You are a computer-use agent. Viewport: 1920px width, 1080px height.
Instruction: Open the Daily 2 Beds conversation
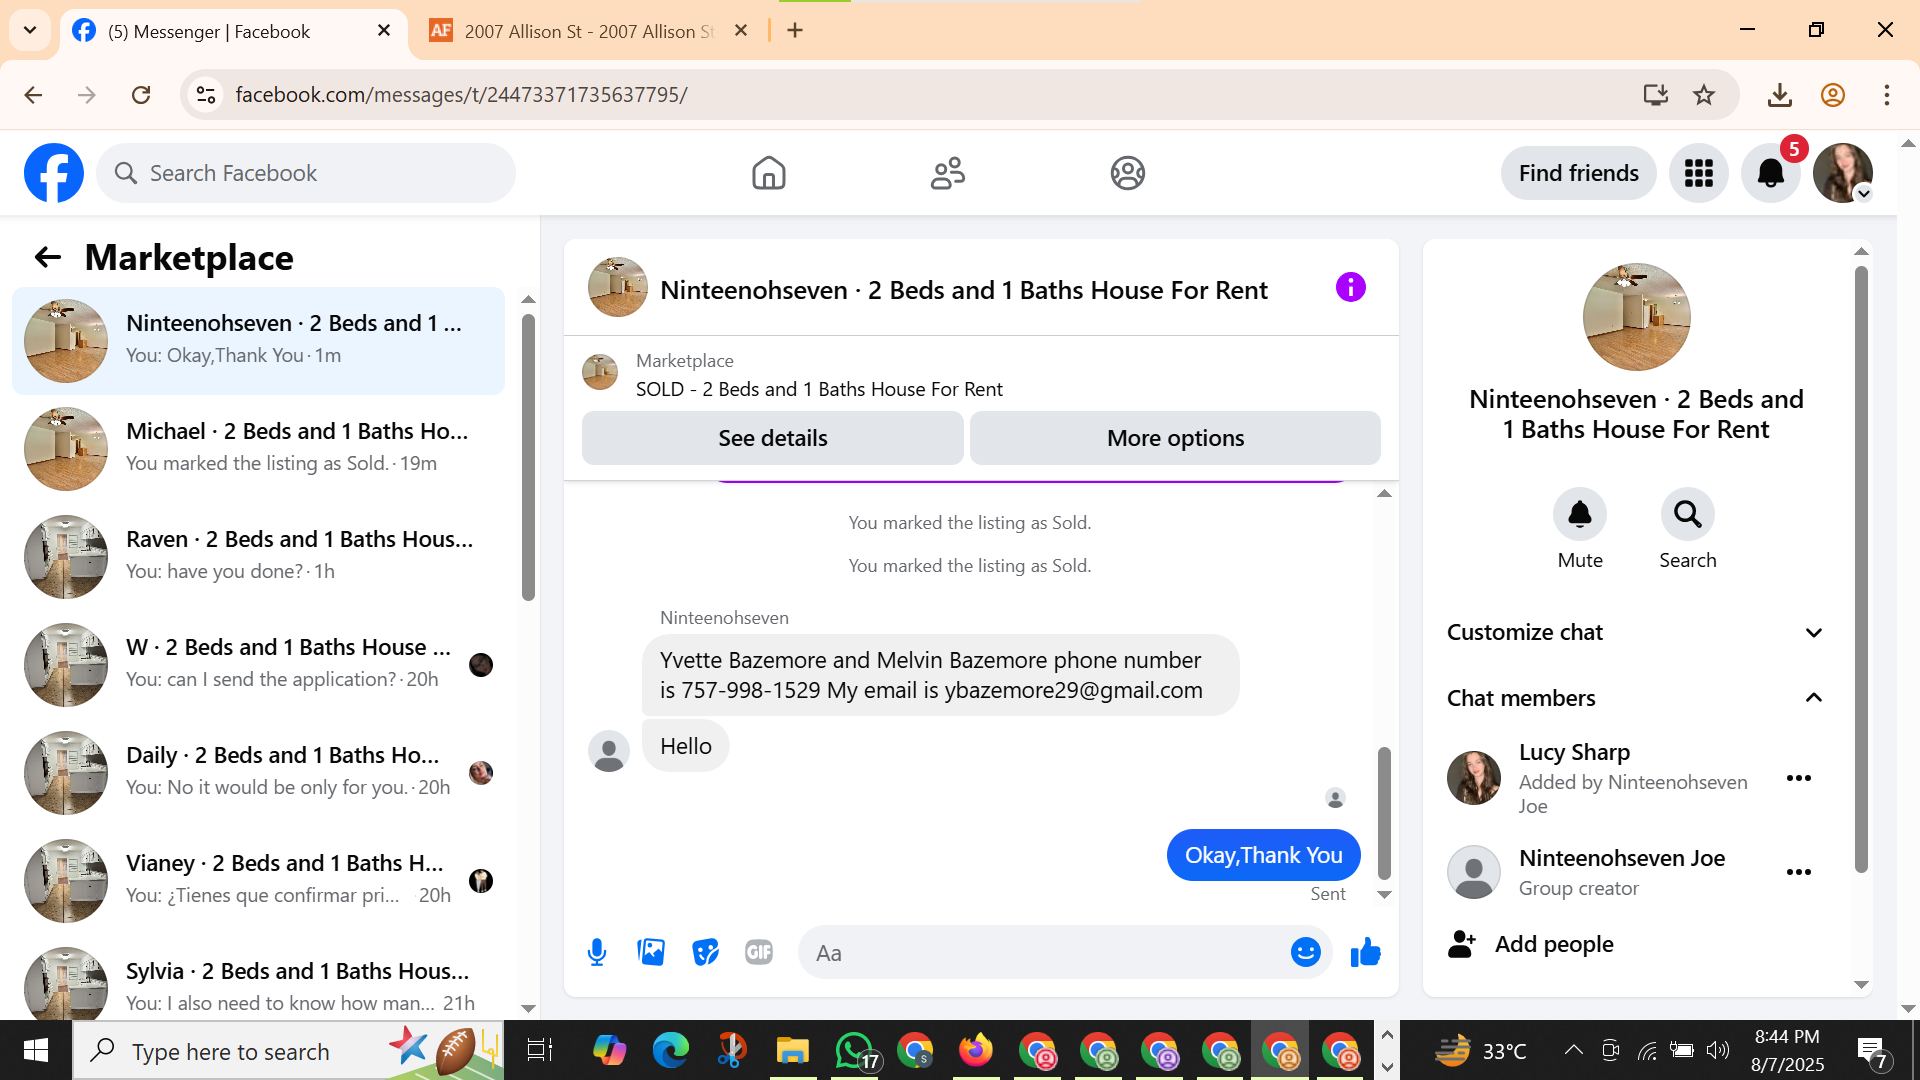(x=258, y=773)
